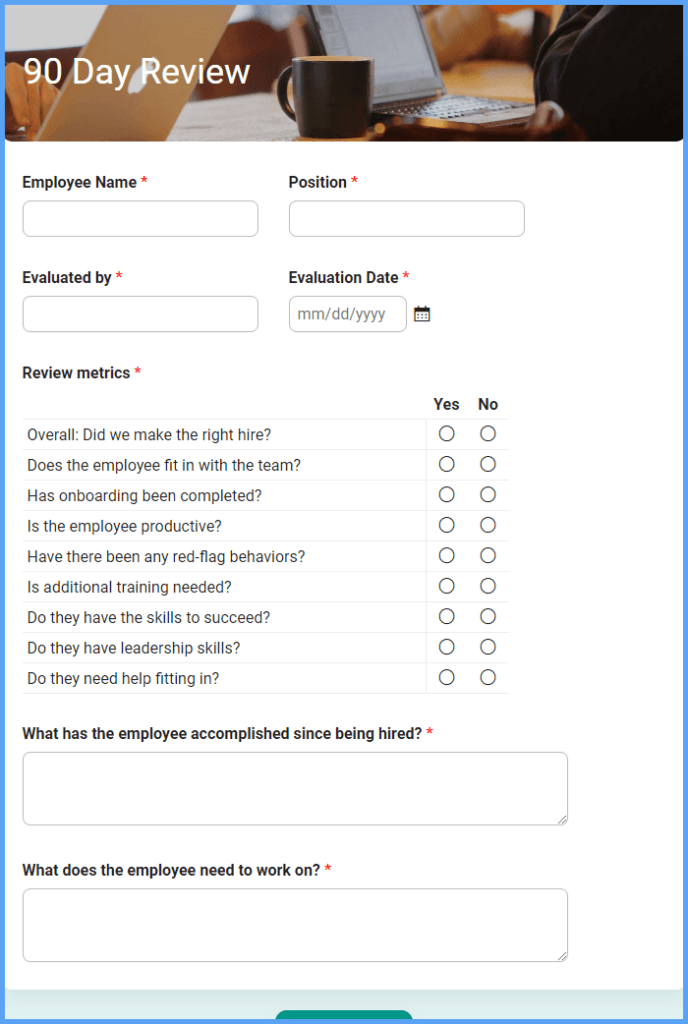Click the 'Yes' column header in Review metrics
The height and width of the screenshot is (1024, 688).
click(x=446, y=404)
